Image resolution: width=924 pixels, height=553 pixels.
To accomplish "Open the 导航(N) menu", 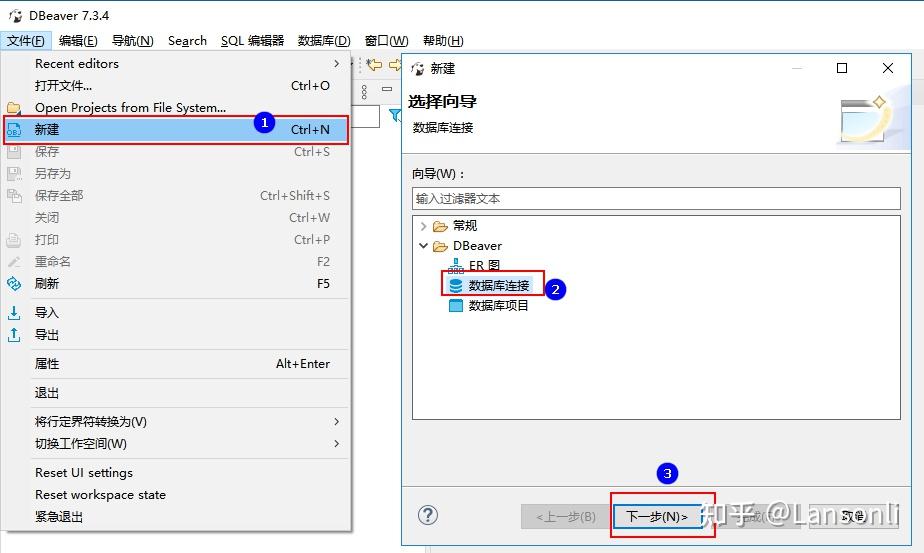I will (x=133, y=41).
